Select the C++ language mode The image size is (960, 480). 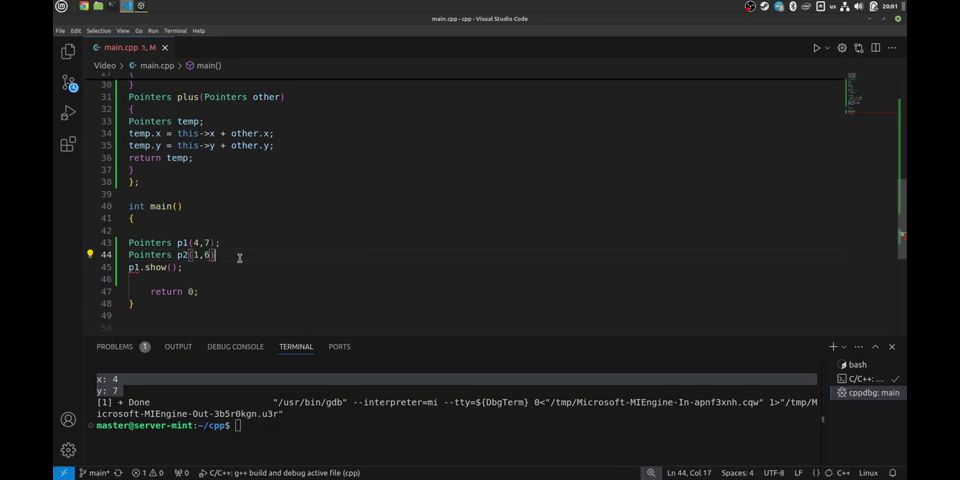[x=843, y=473]
